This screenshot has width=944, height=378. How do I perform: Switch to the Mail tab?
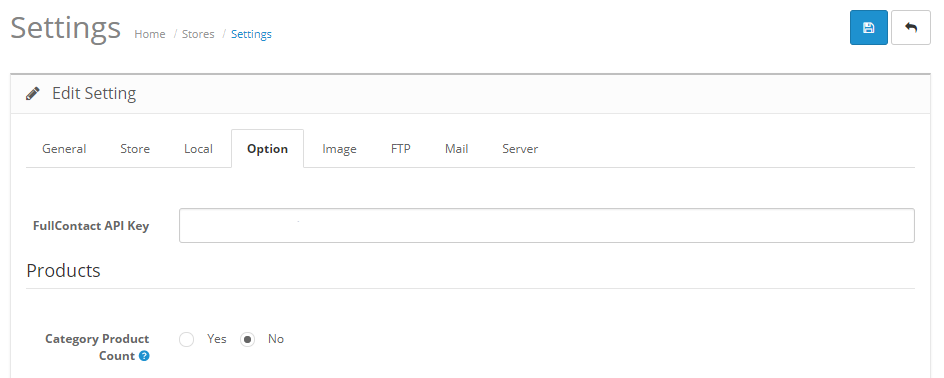click(456, 149)
